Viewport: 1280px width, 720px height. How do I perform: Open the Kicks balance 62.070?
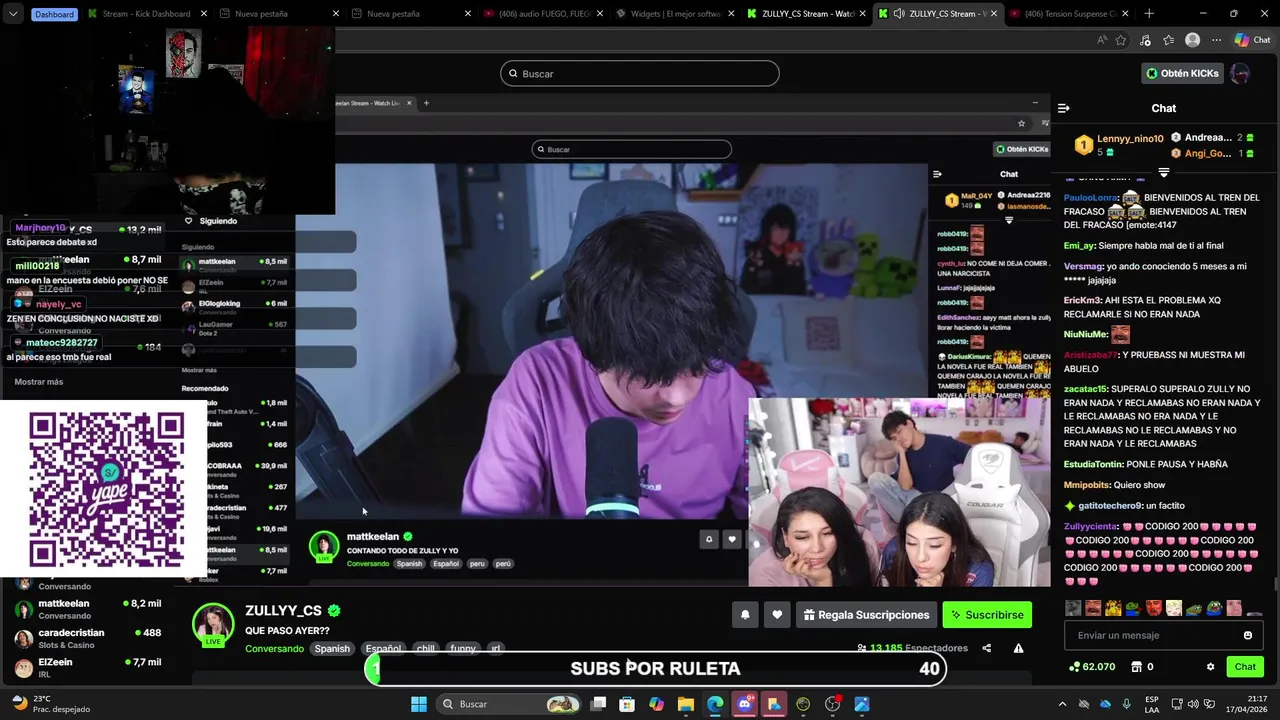point(1092,667)
